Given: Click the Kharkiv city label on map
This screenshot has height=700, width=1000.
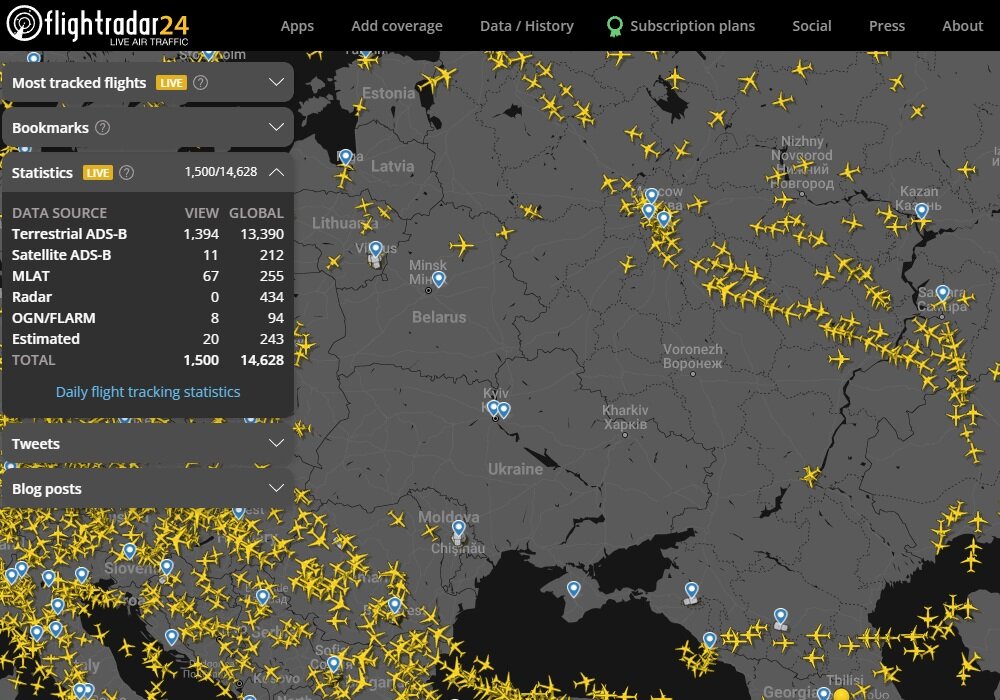Looking at the screenshot, I should 625,417.
